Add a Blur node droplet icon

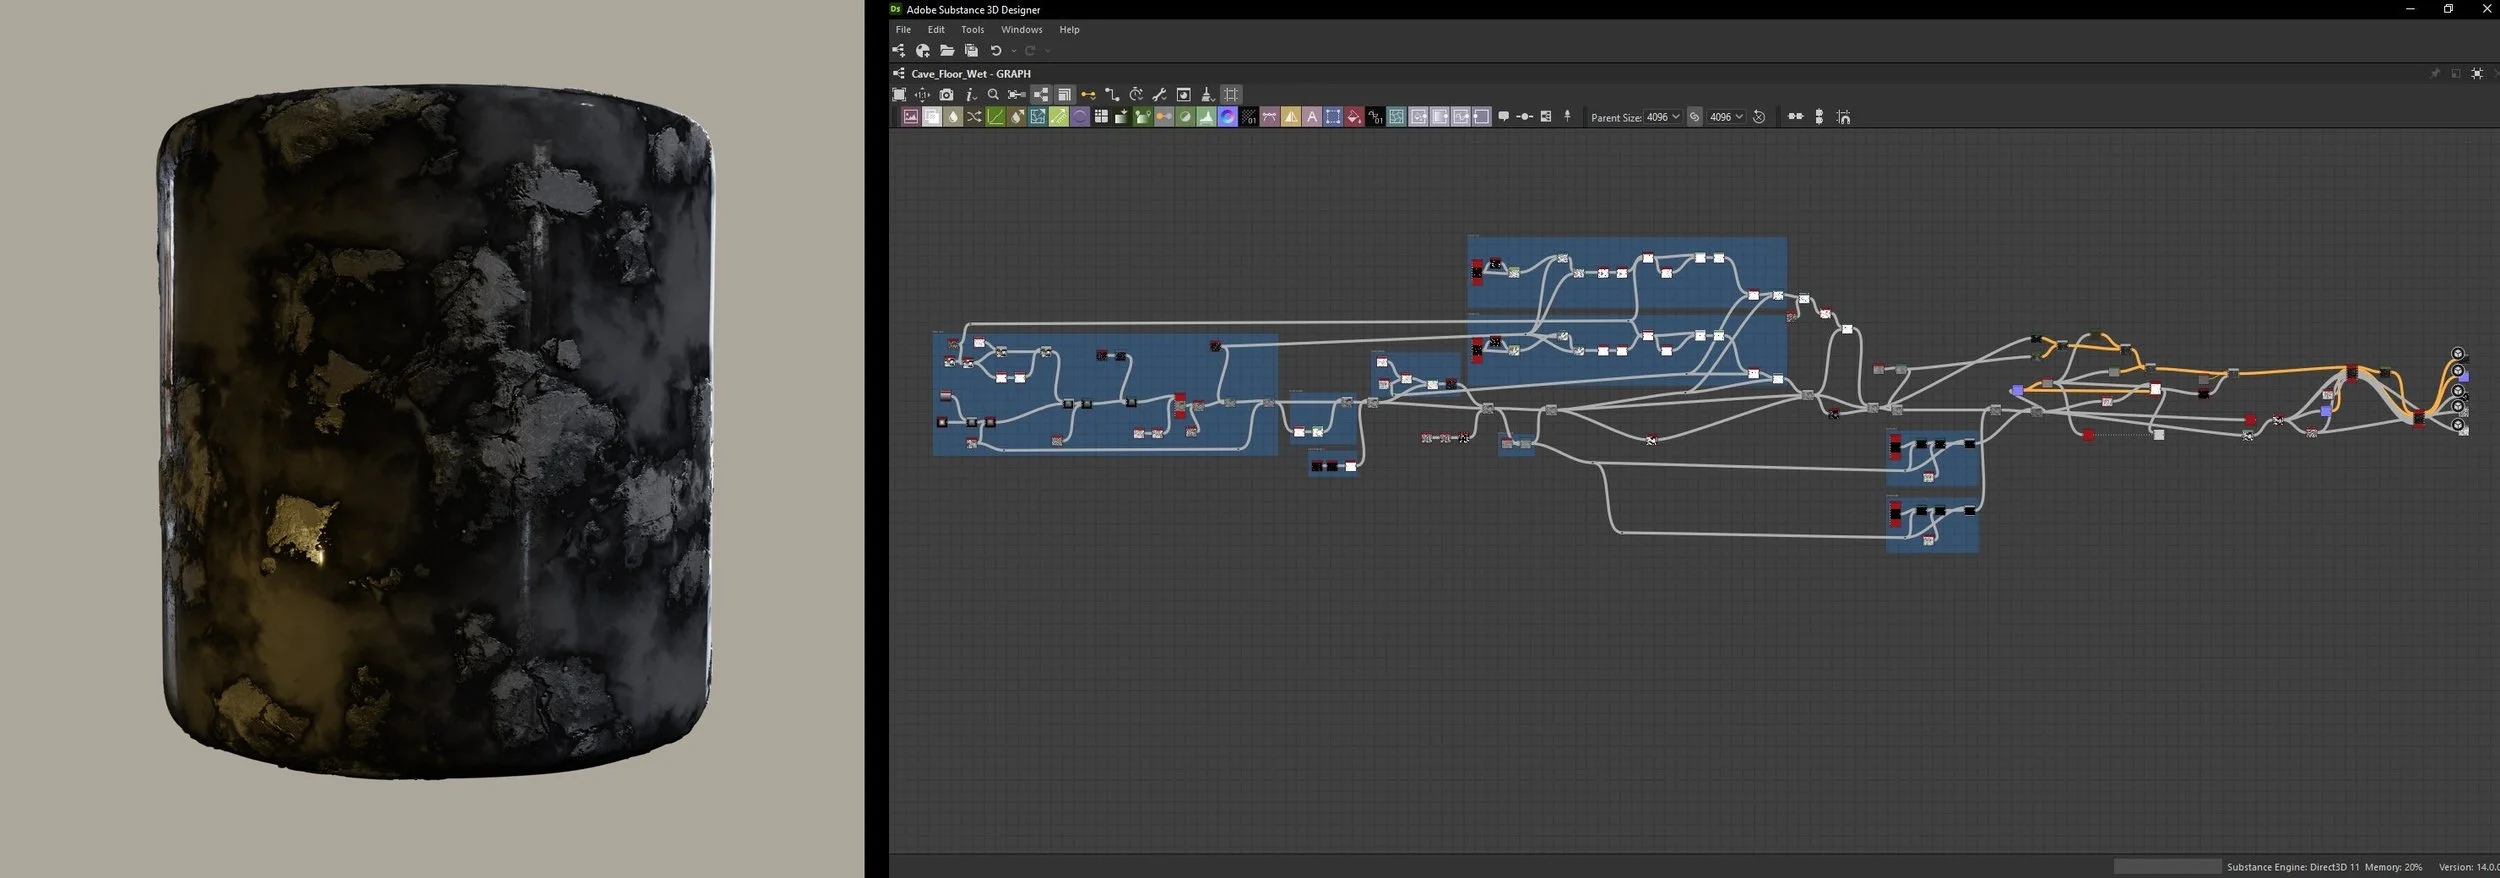(x=953, y=117)
